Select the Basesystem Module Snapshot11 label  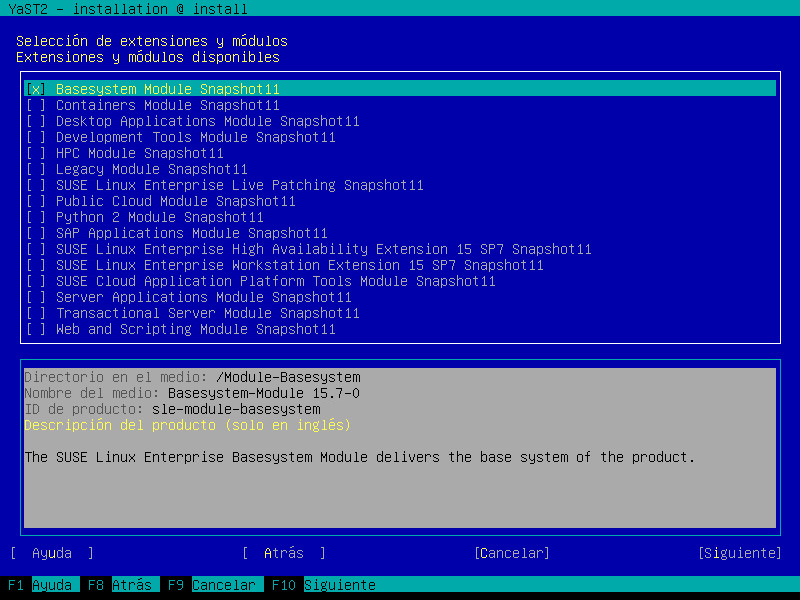point(168,89)
